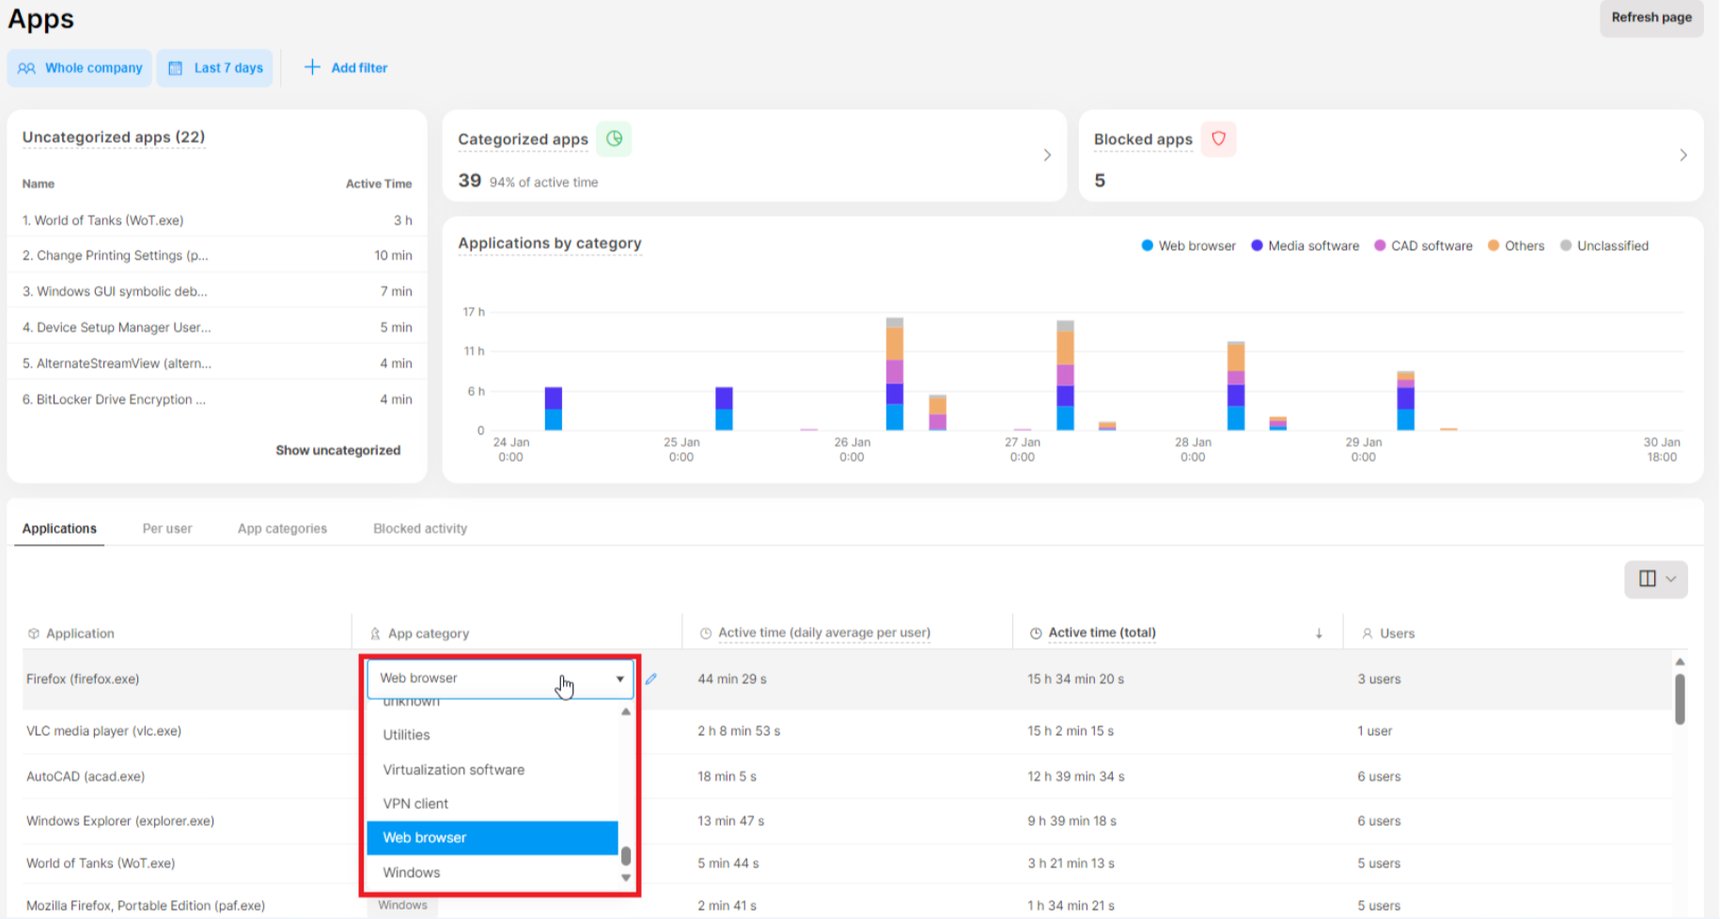Sort by Active time total arrow icon
Image resolution: width=1720 pixels, height=919 pixels.
click(1319, 633)
